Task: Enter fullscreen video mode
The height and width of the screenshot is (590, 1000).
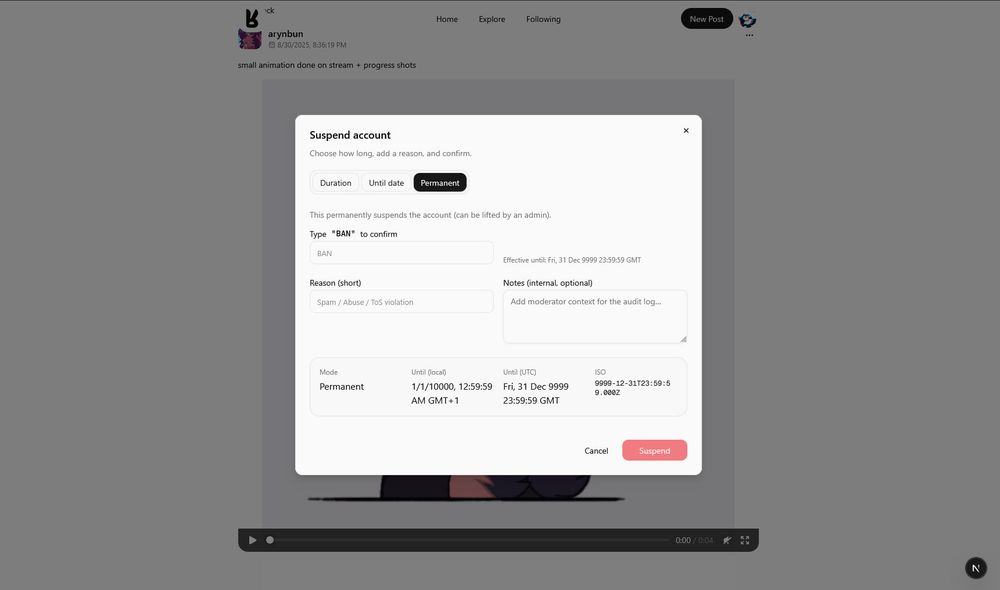Action: [x=745, y=540]
